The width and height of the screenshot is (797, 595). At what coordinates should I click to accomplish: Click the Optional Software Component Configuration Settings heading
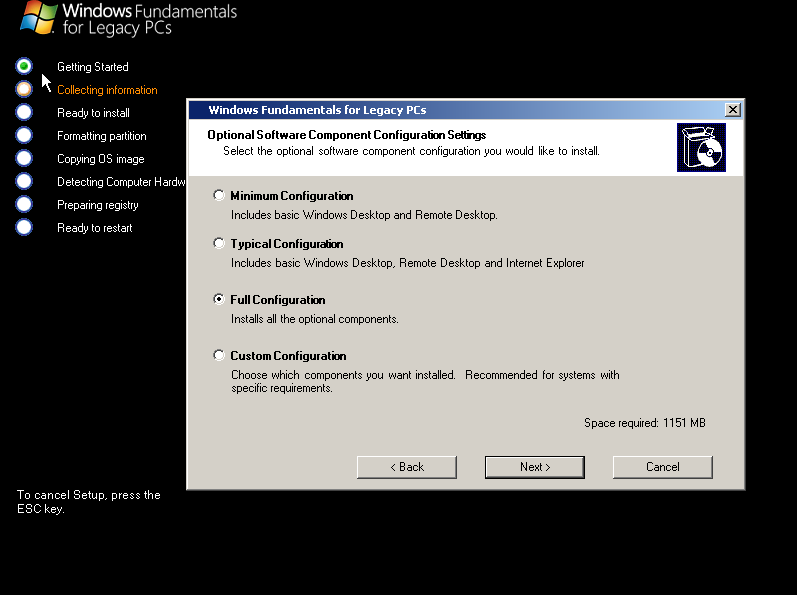click(x=347, y=135)
